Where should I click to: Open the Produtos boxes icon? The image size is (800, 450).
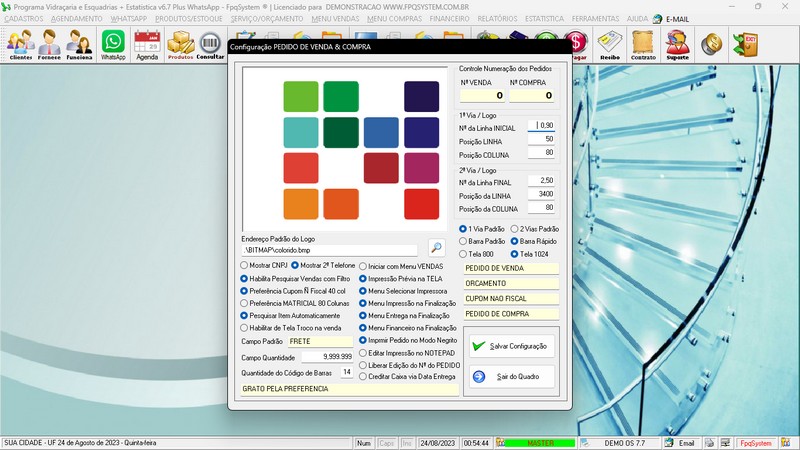[x=180, y=44]
